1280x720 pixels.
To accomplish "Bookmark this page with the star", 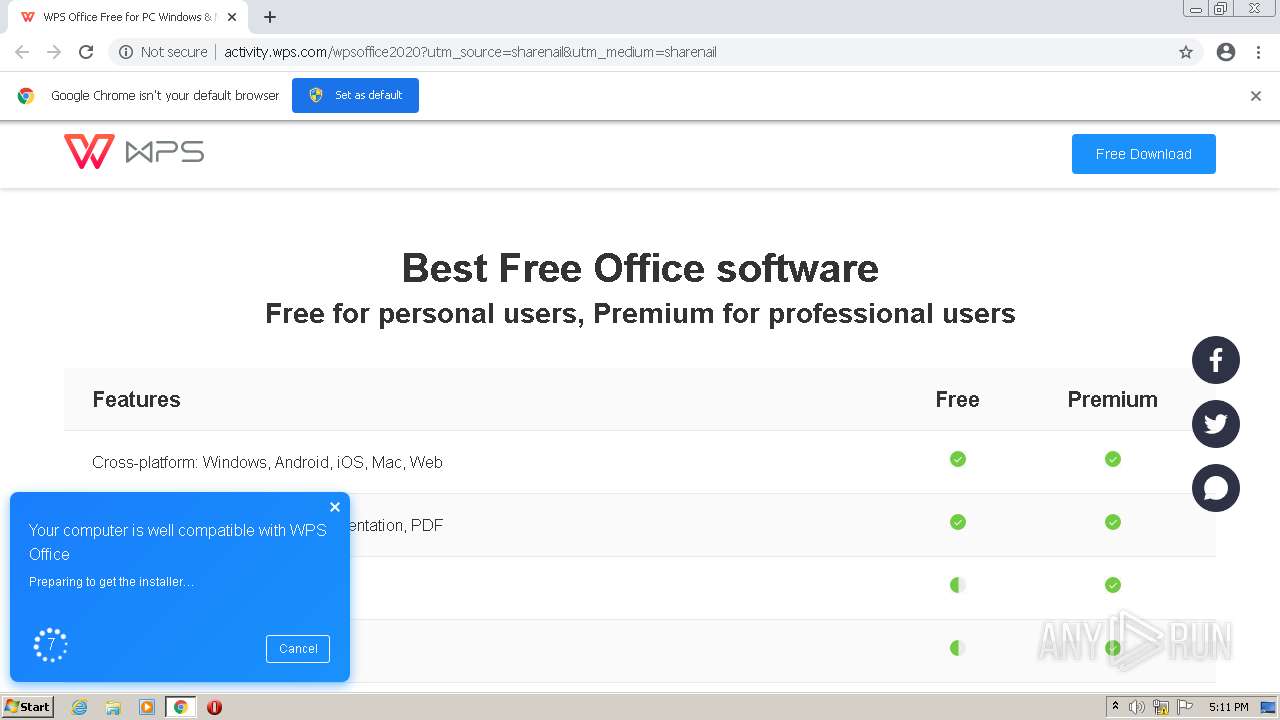I will point(1186,52).
